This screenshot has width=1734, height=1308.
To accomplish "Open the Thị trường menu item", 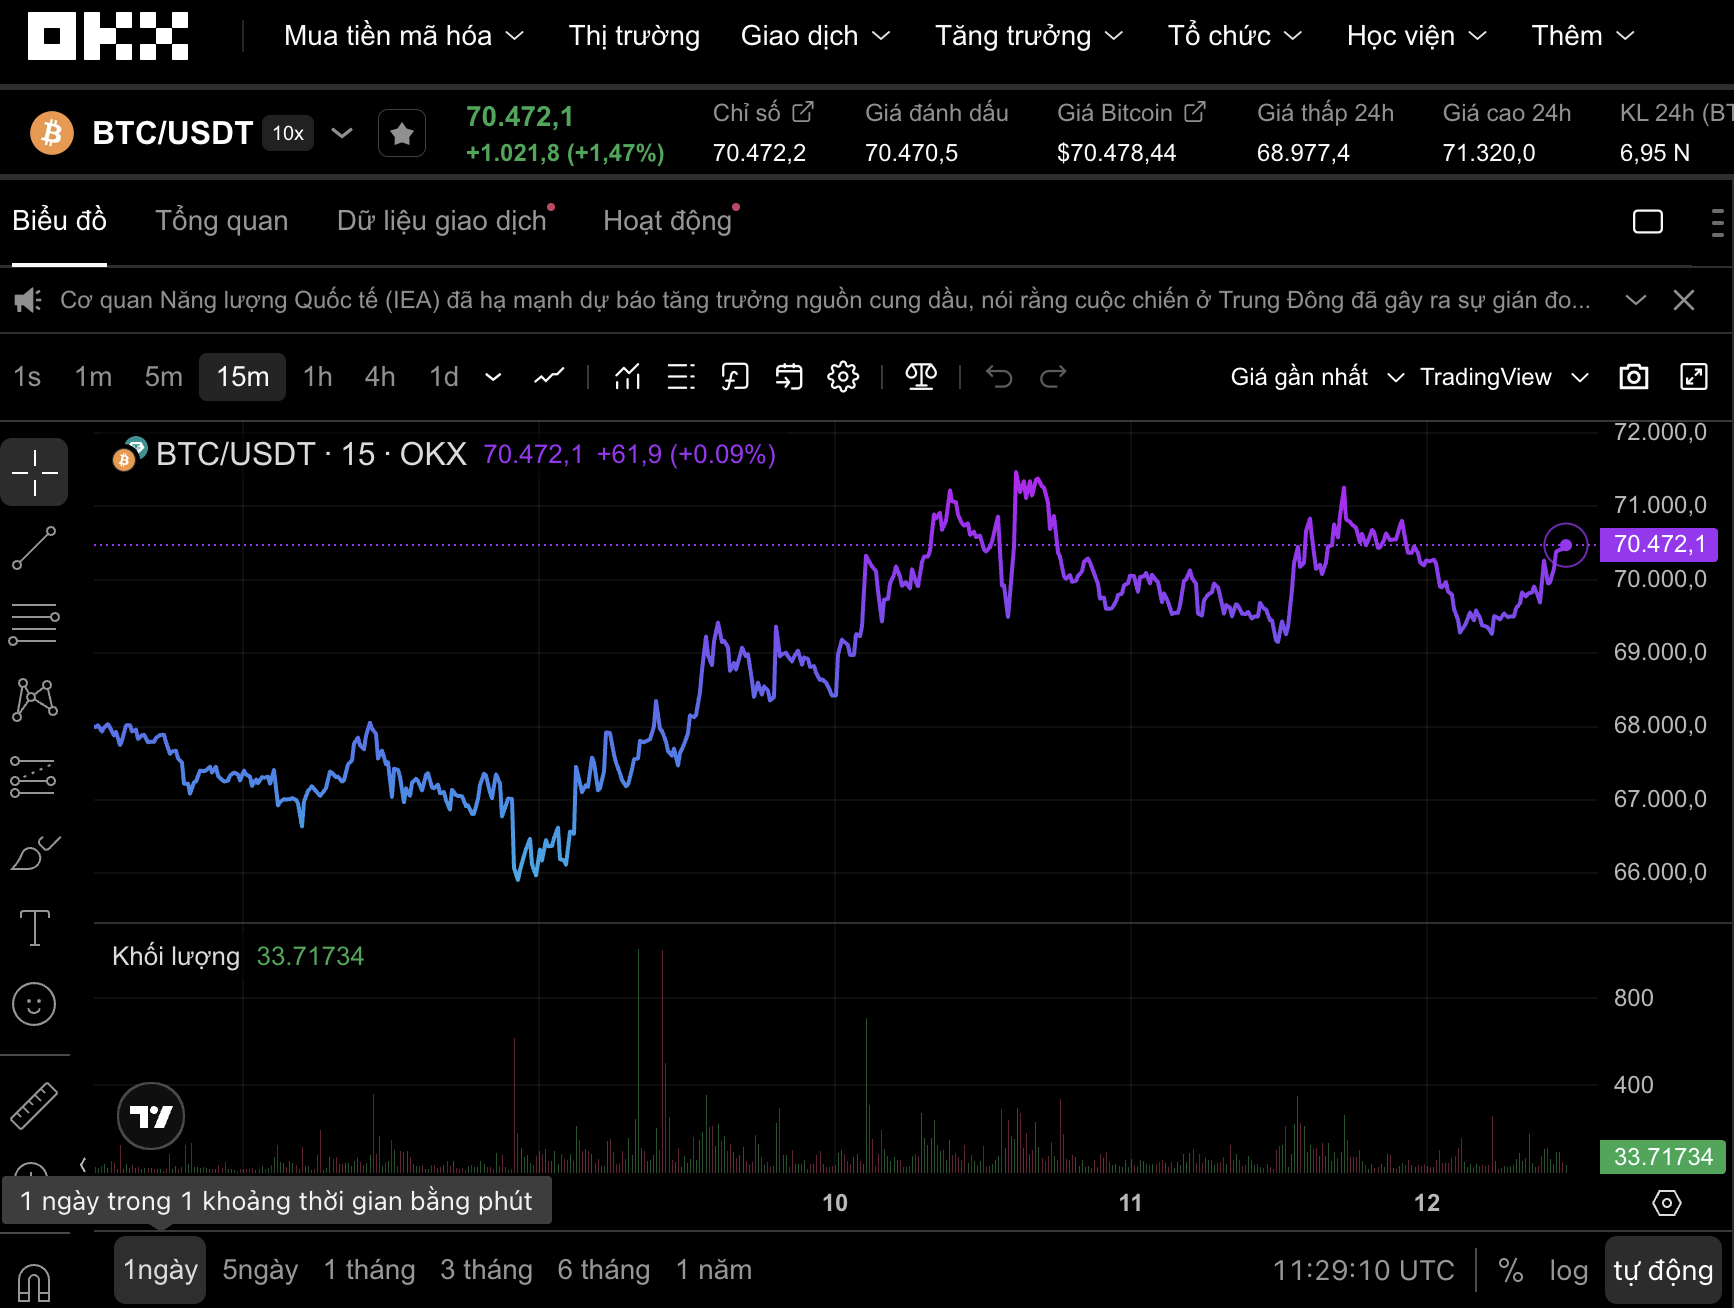I will 634,36.
